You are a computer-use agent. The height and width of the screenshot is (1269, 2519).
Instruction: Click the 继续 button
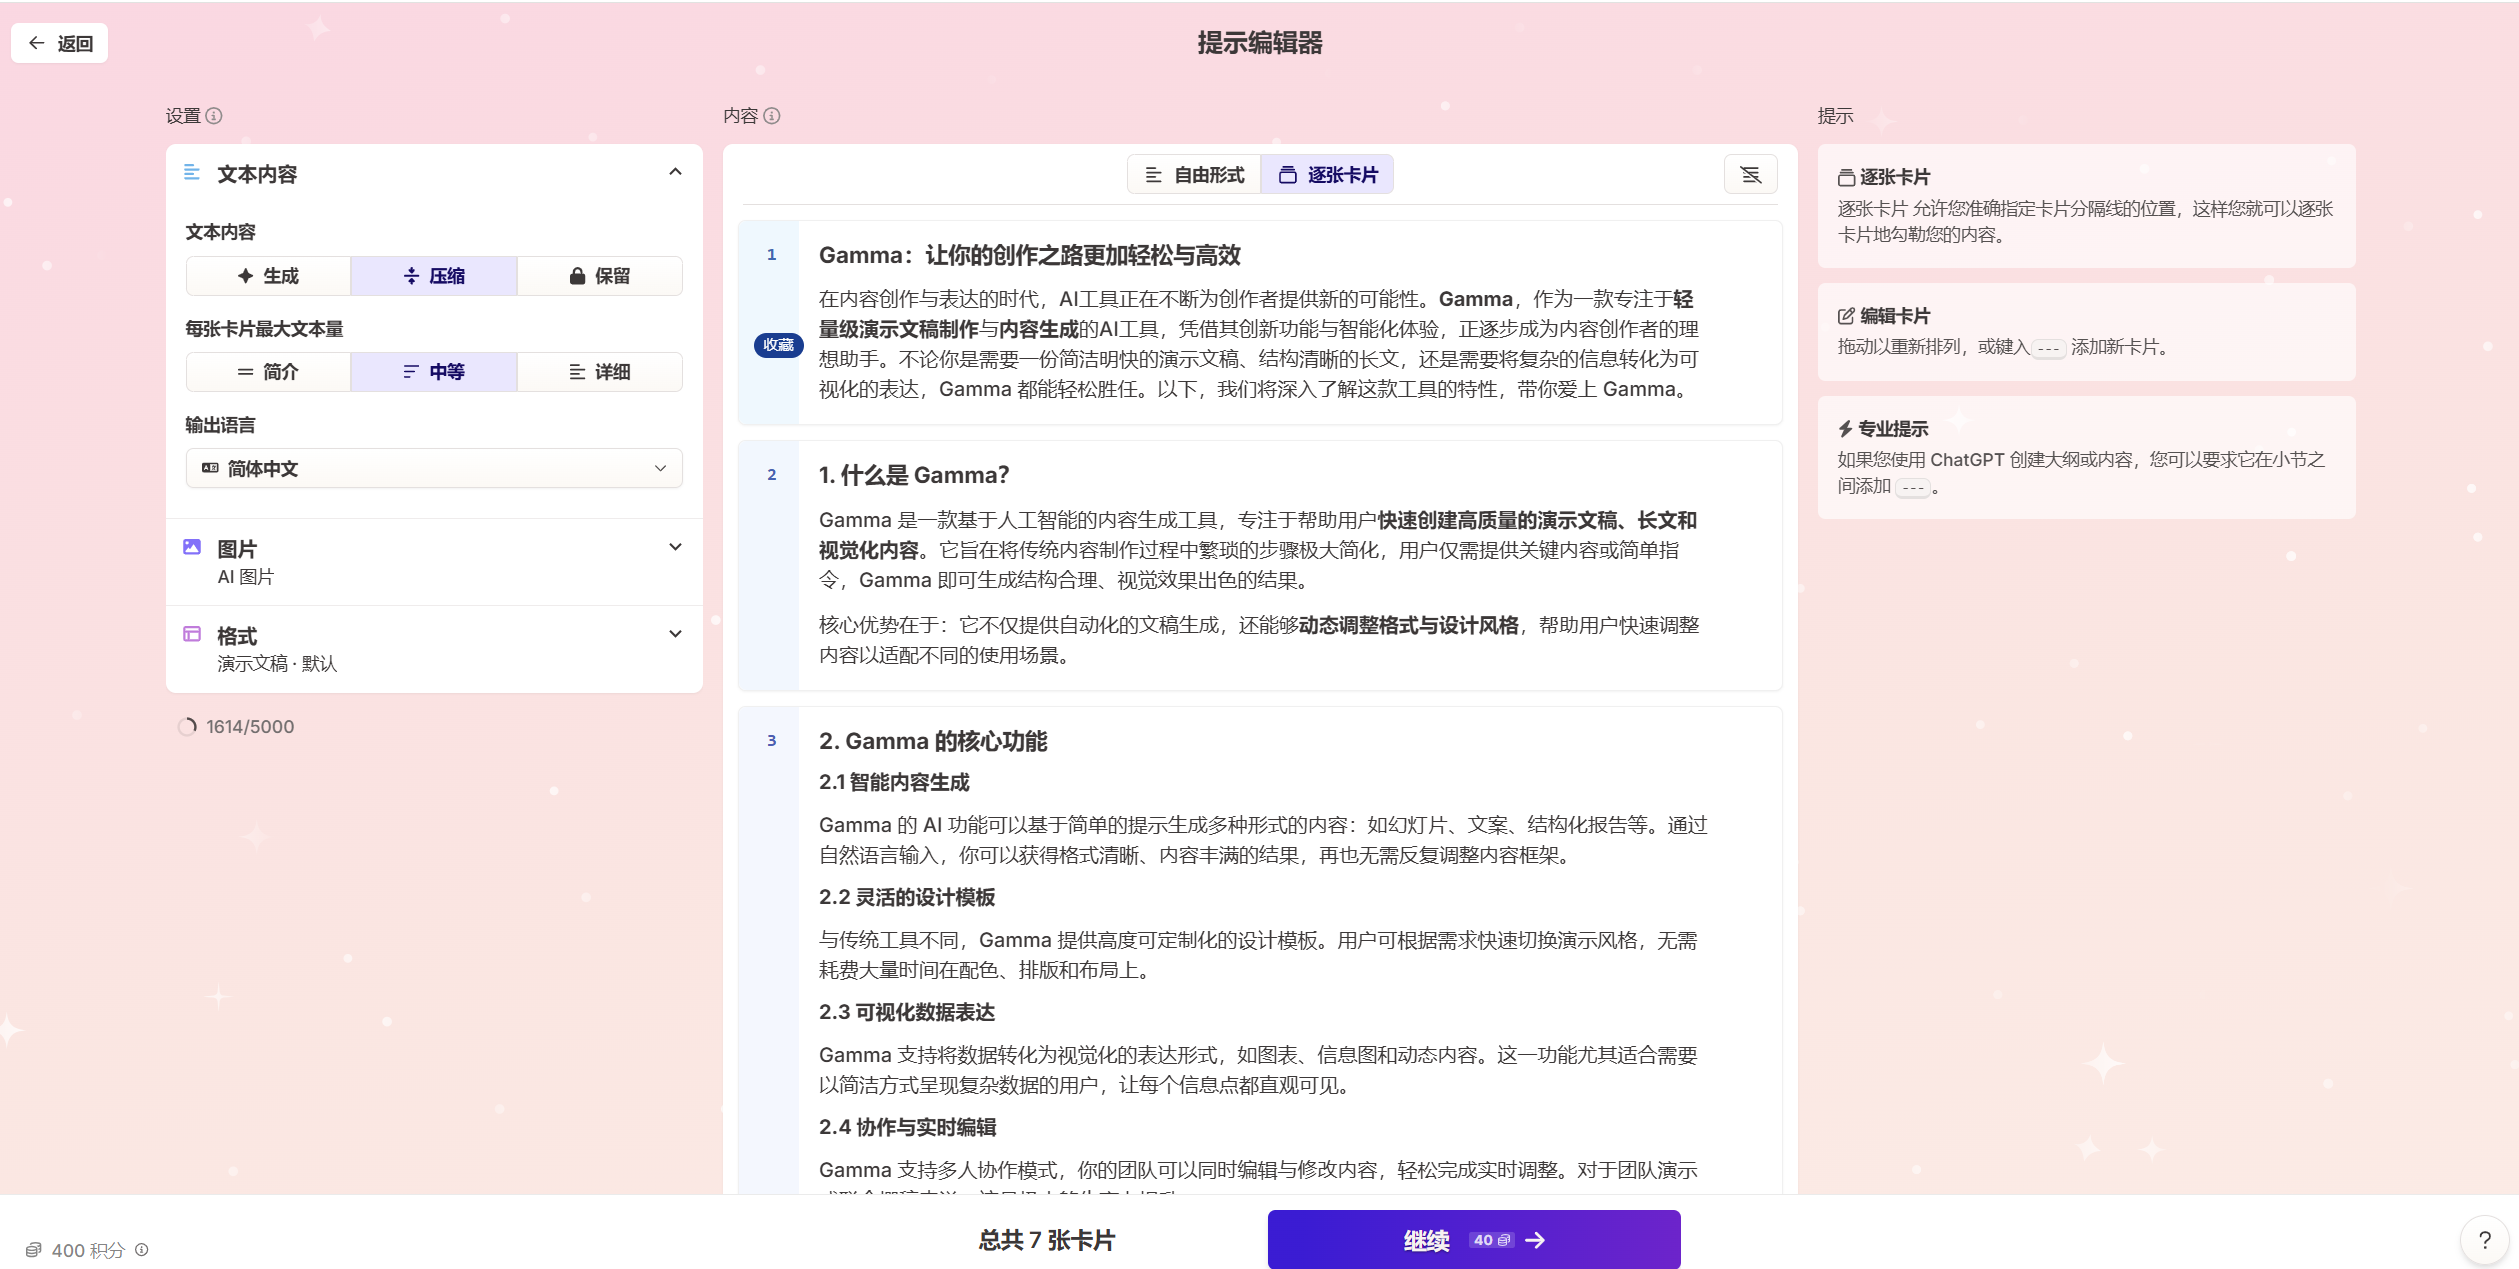[x=1473, y=1240]
